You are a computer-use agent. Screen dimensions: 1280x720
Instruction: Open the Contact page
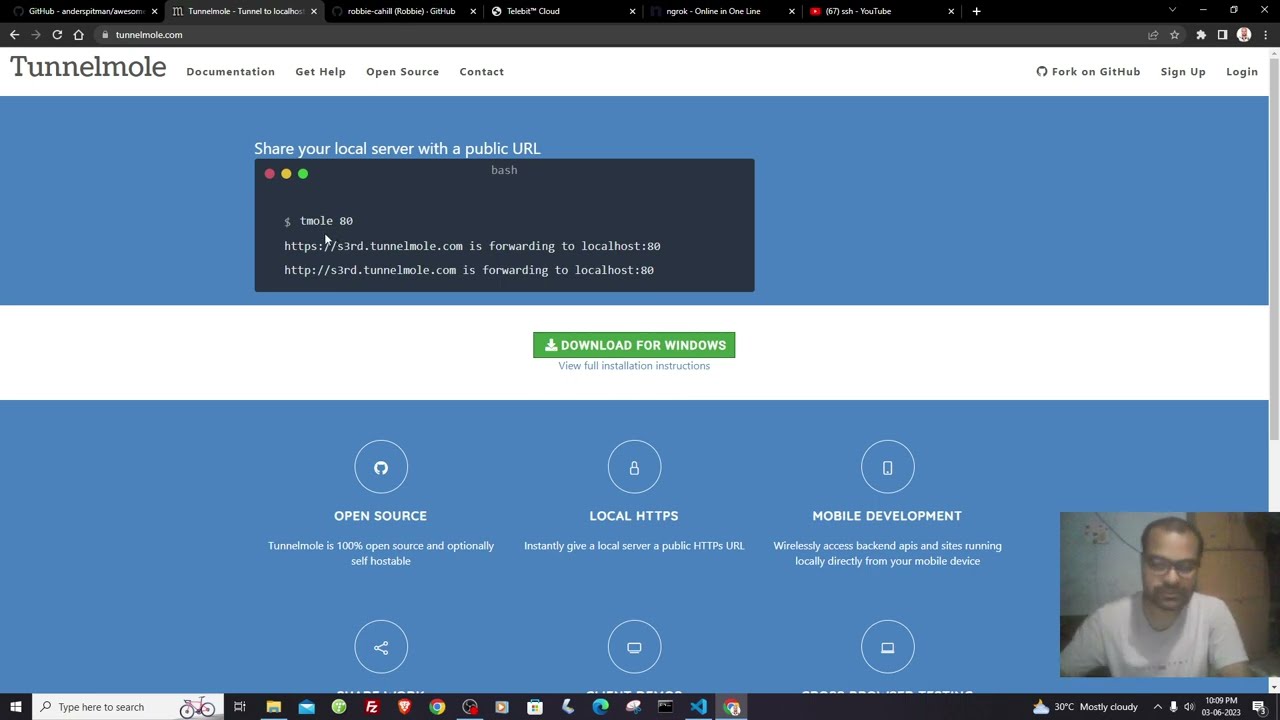click(x=481, y=72)
